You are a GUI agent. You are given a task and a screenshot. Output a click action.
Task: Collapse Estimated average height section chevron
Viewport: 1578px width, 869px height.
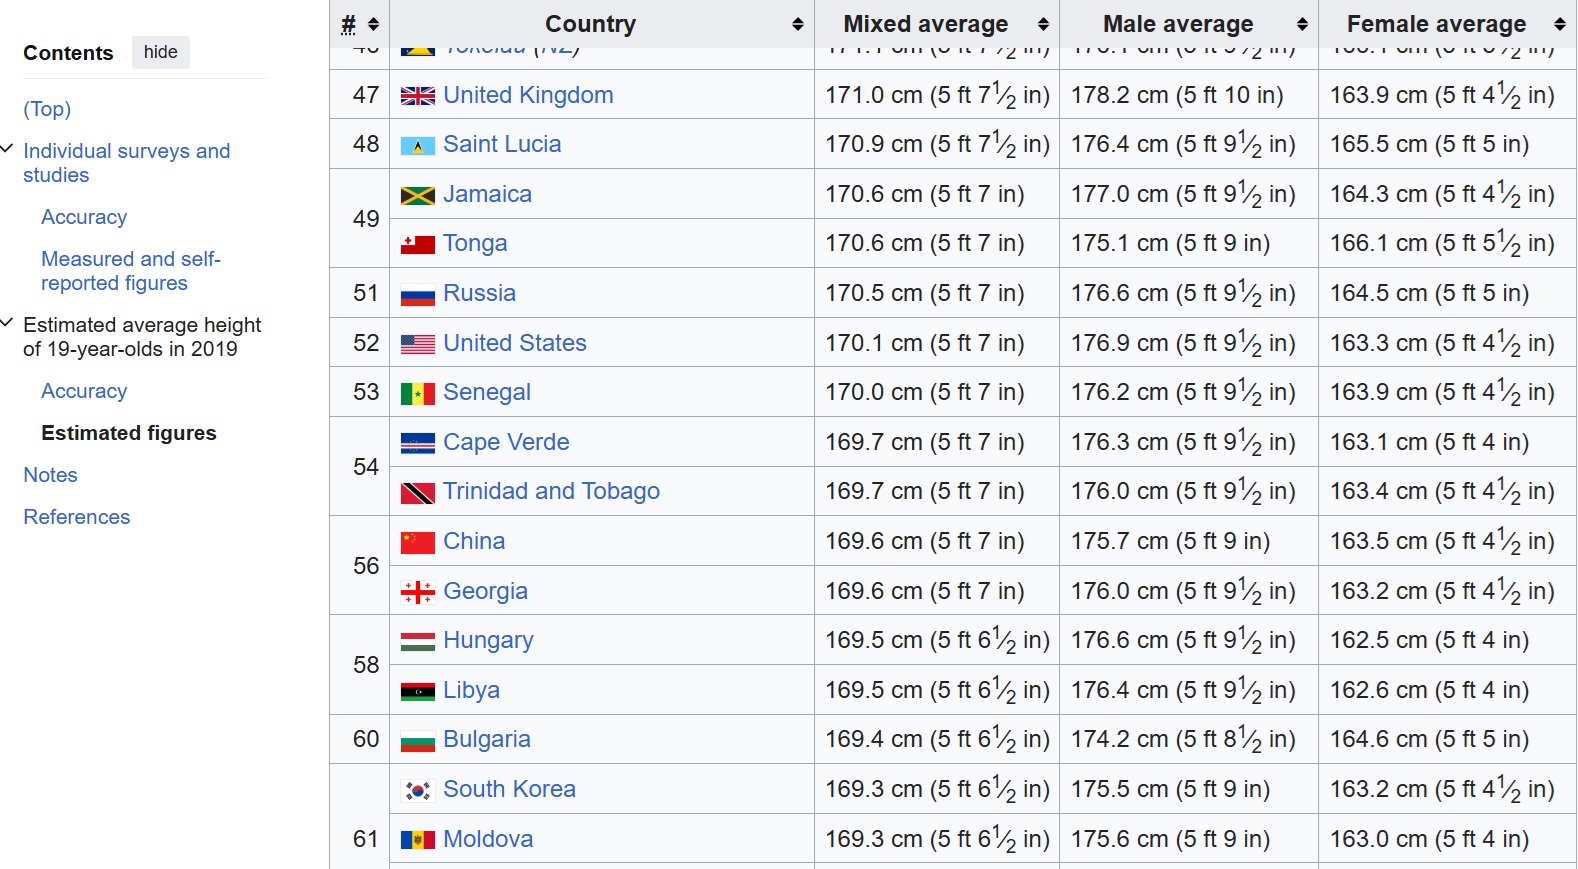[x=8, y=324]
